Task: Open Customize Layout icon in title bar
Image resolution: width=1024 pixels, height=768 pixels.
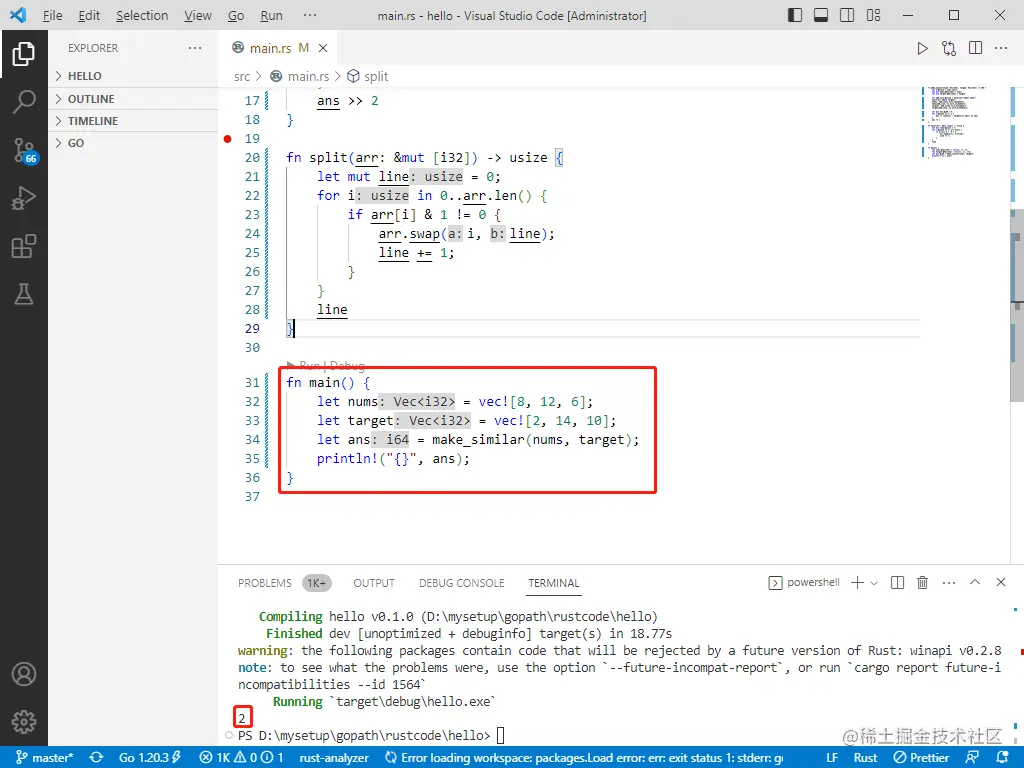Action: pyautogui.click(x=873, y=15)
